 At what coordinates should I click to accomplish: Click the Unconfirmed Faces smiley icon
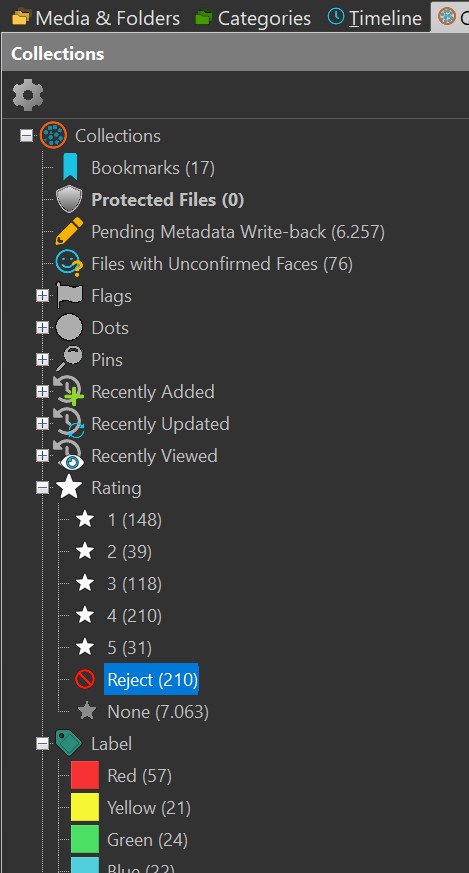point(69,263)
